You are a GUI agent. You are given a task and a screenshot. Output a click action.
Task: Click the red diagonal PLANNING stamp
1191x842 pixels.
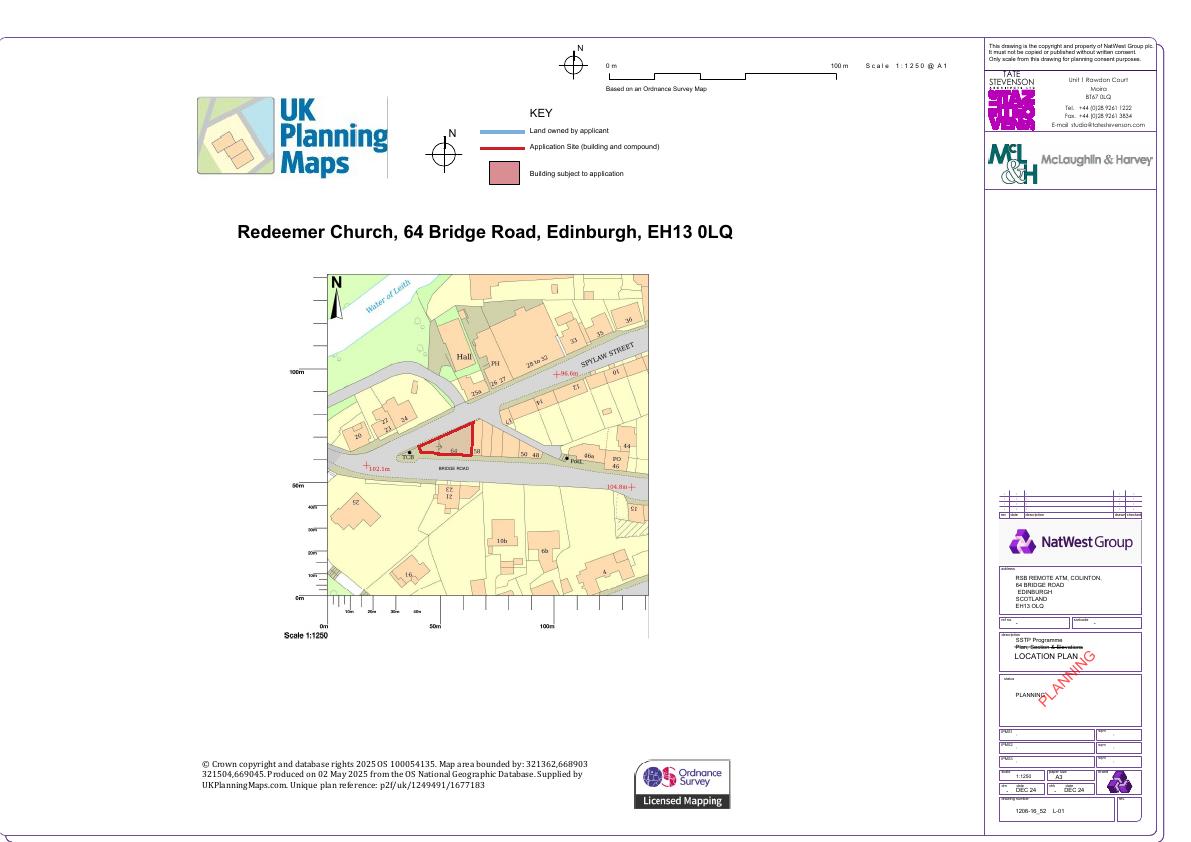1067,678
